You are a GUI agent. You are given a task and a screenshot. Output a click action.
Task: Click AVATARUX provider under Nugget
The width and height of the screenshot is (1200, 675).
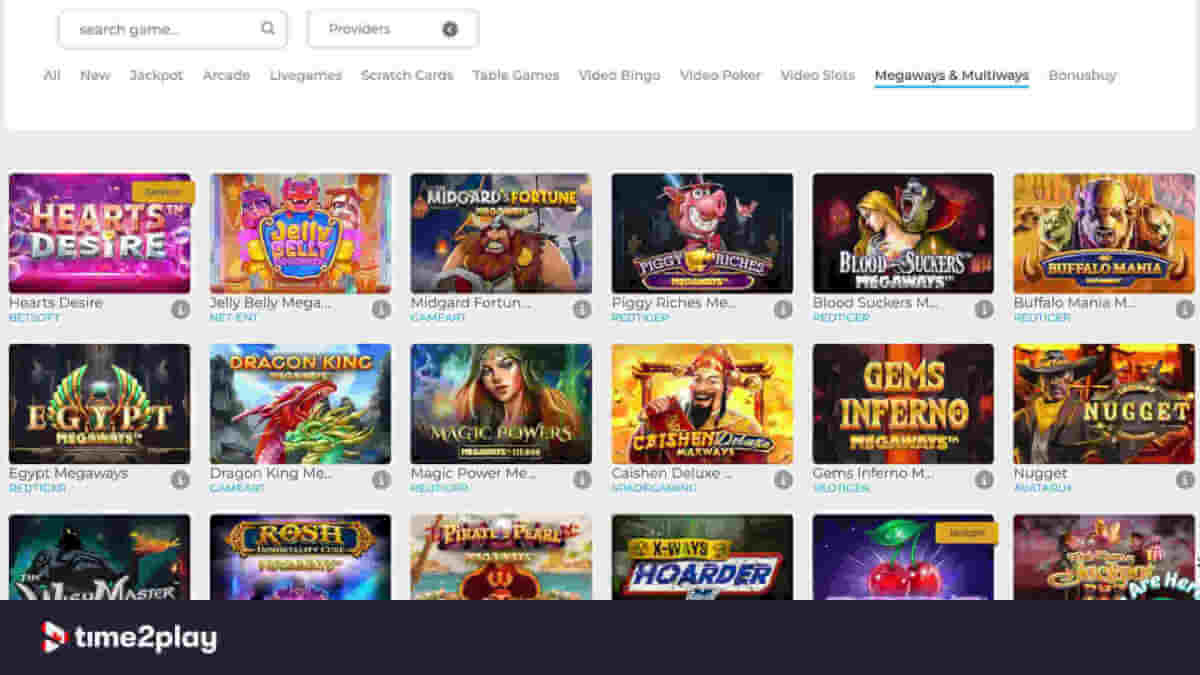pyautogui.click(x=1042, y=489)
